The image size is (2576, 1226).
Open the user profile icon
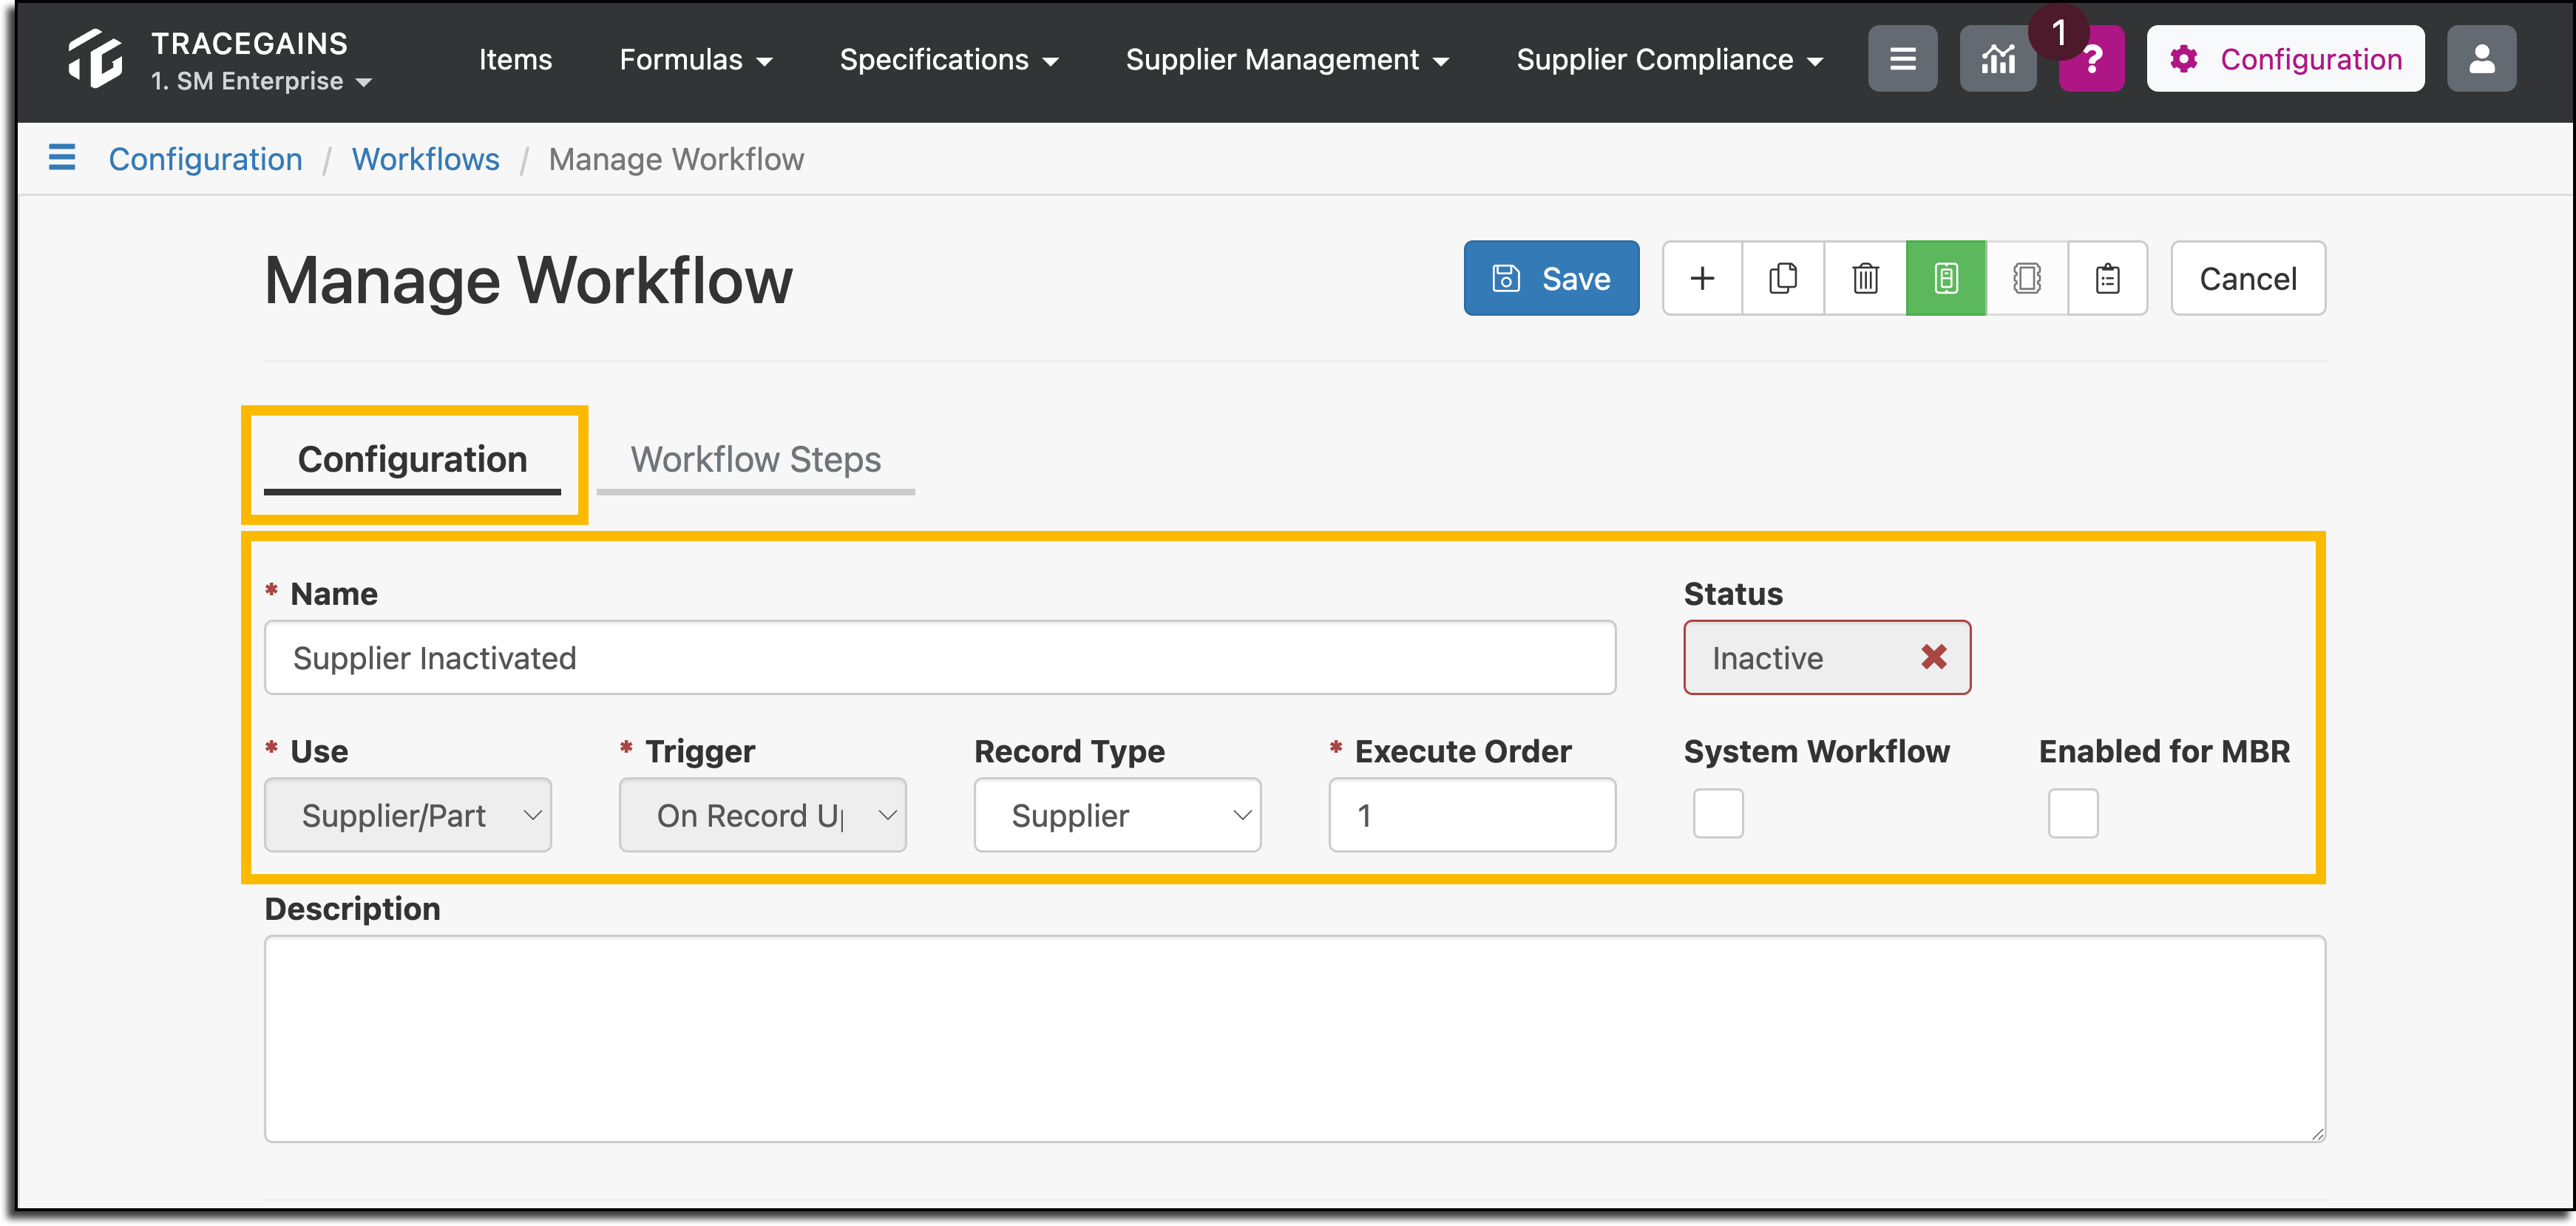click(2481, 59)
